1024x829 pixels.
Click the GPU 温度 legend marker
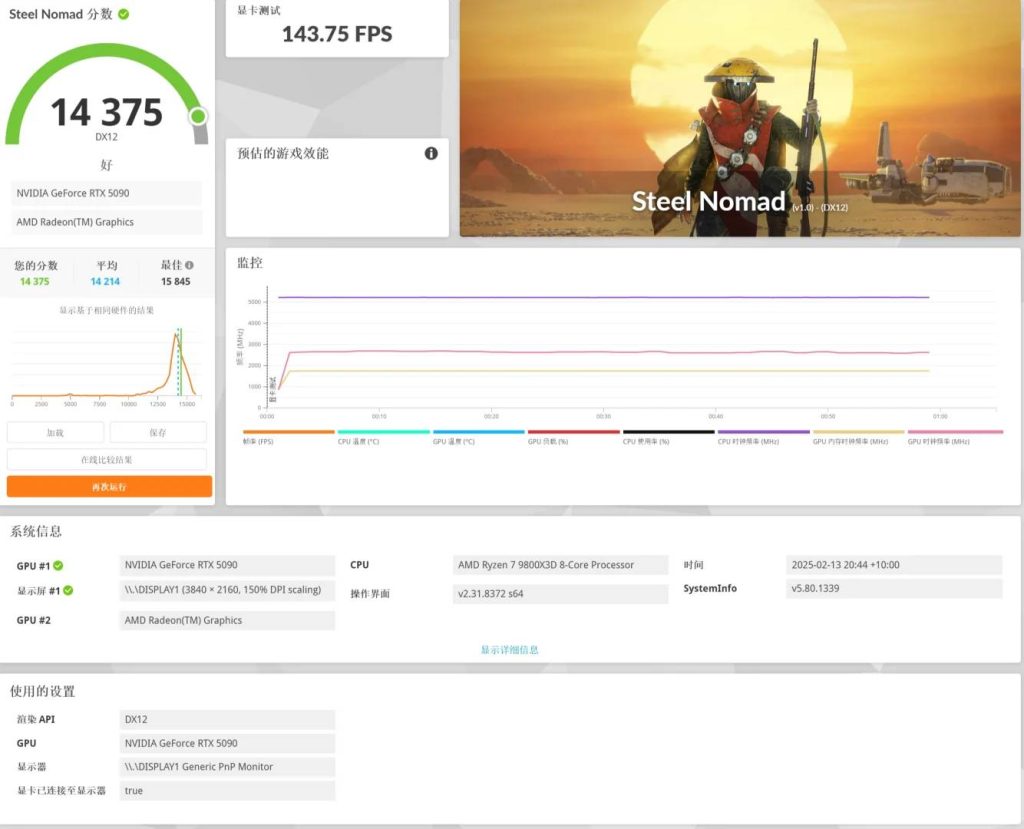click(x=479, y=430)
